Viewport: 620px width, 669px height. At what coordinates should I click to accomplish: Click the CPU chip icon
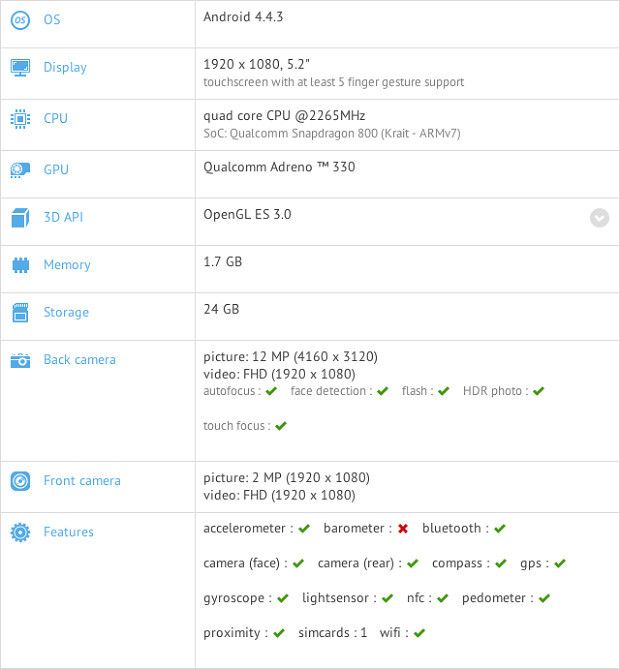click(20, 119)
